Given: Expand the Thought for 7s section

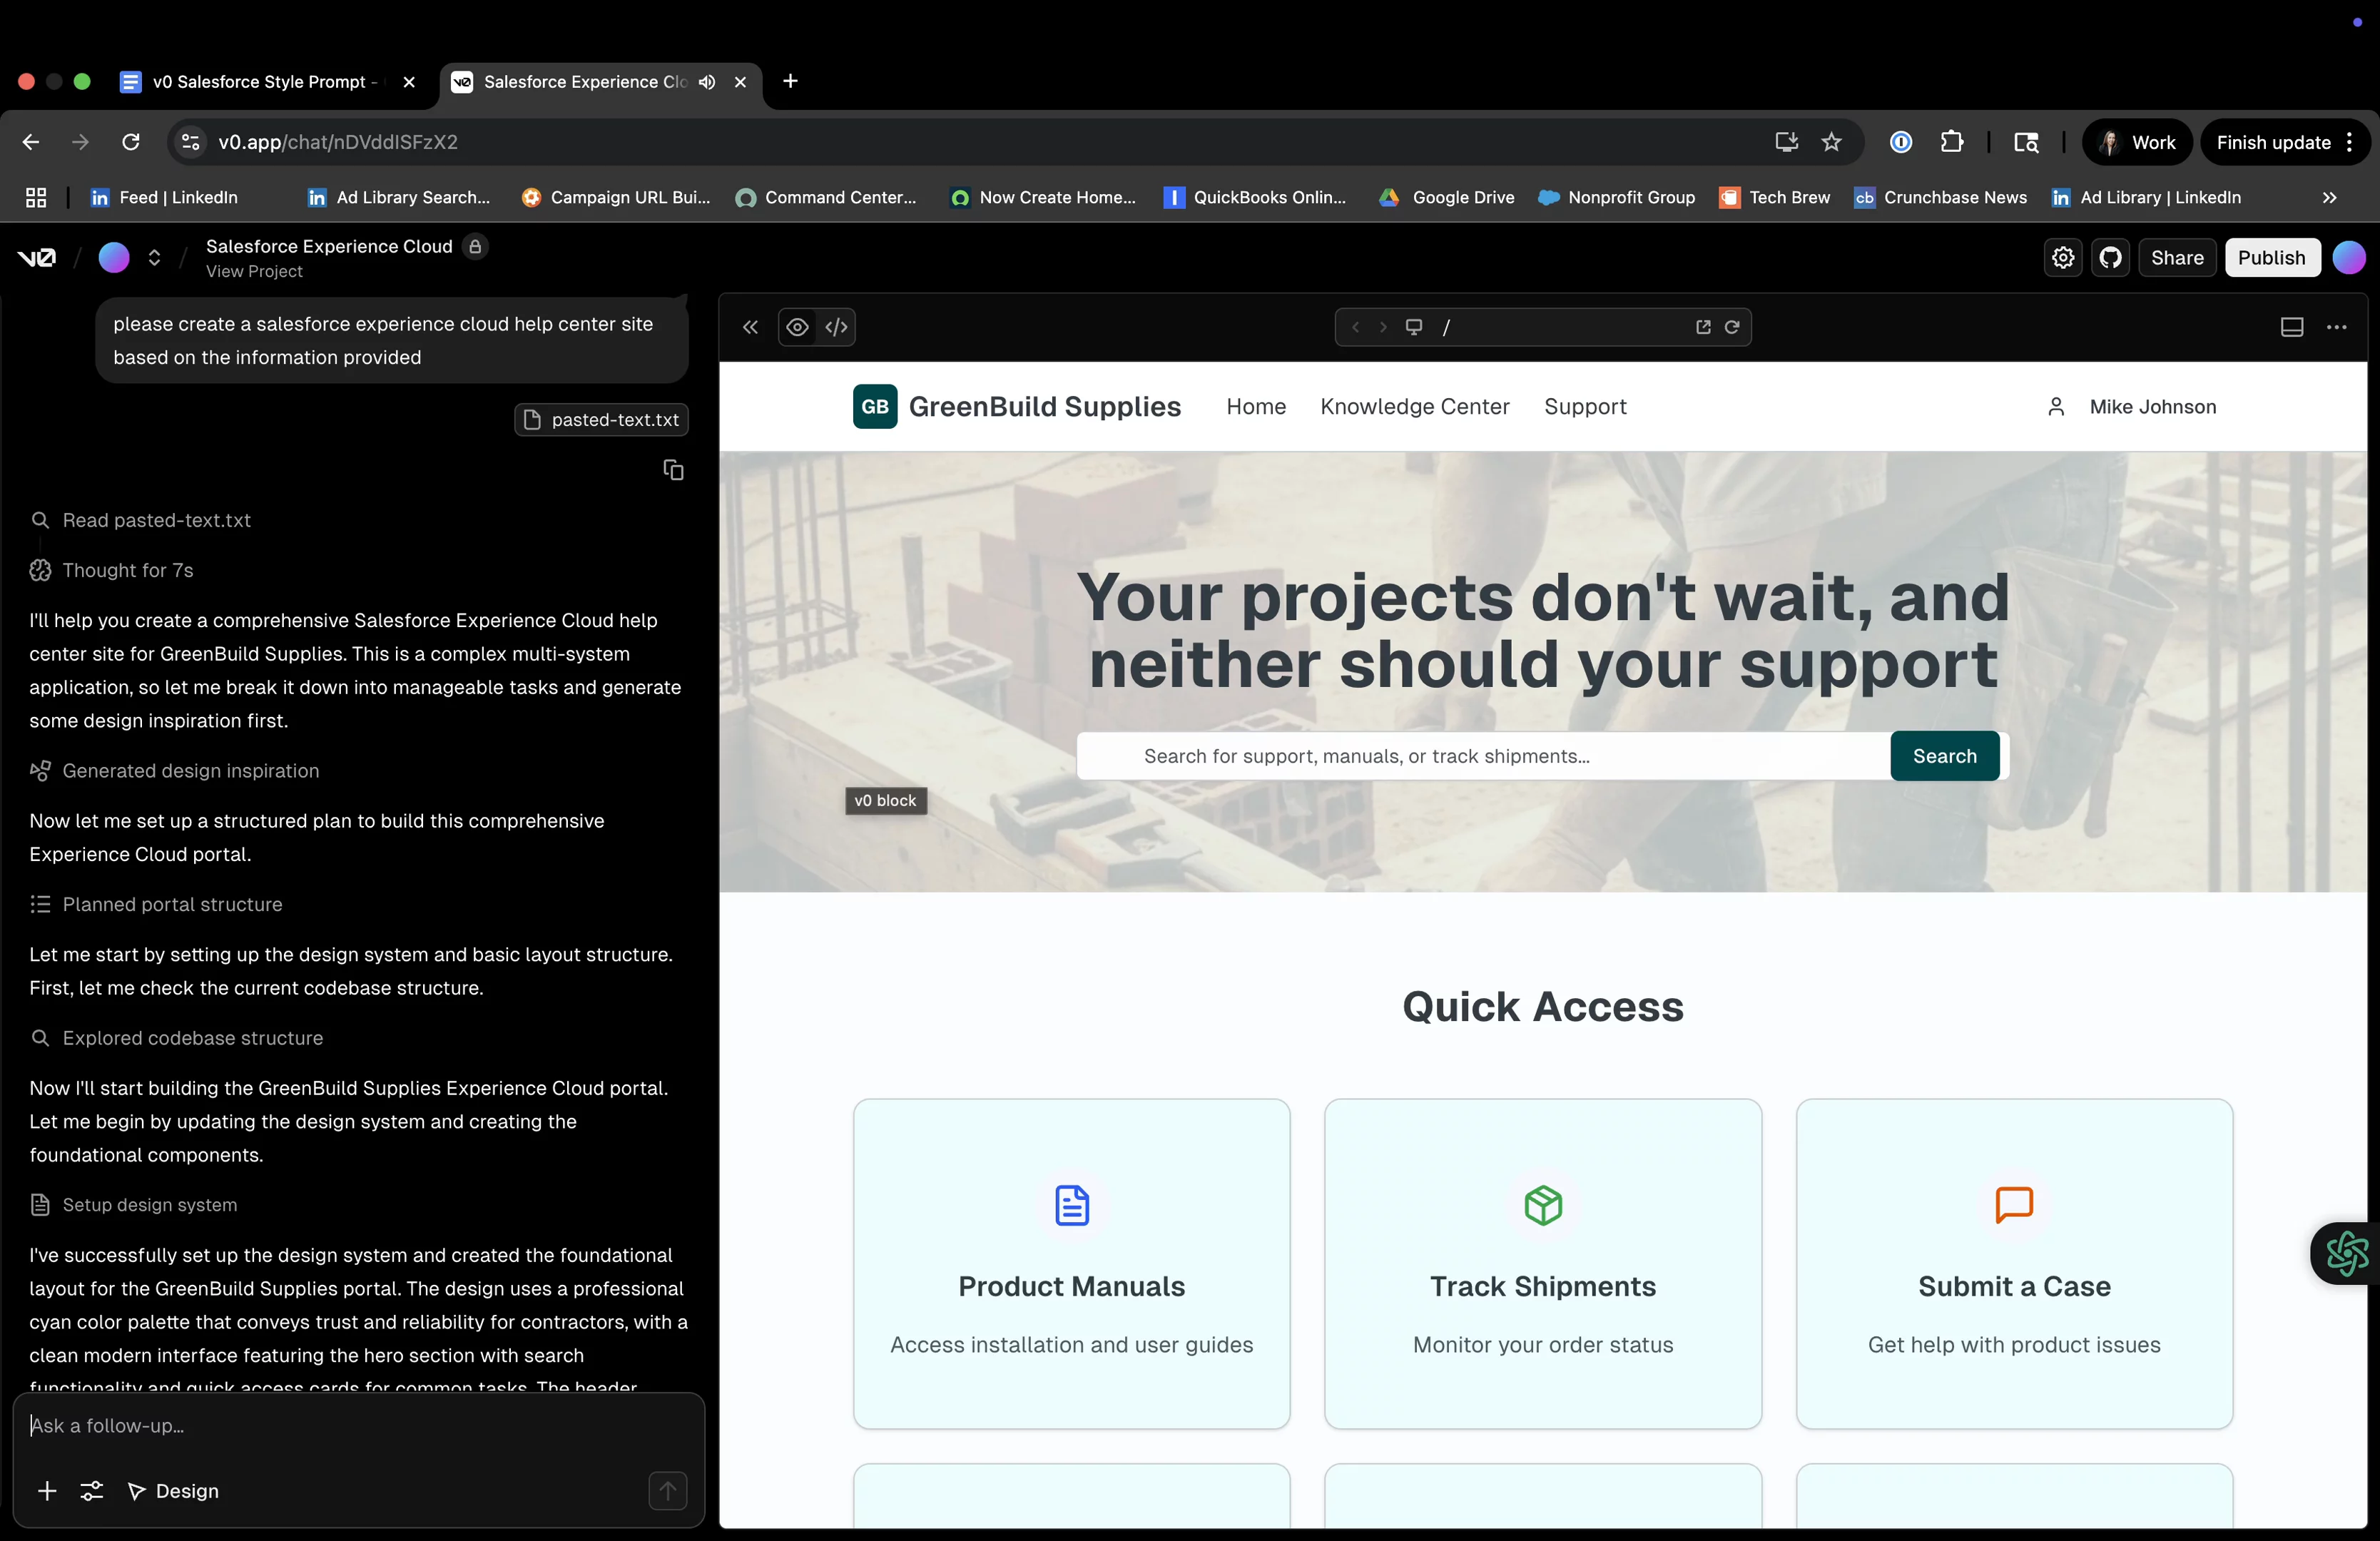Looking at the screenshot, I should [x=127, y=570].
